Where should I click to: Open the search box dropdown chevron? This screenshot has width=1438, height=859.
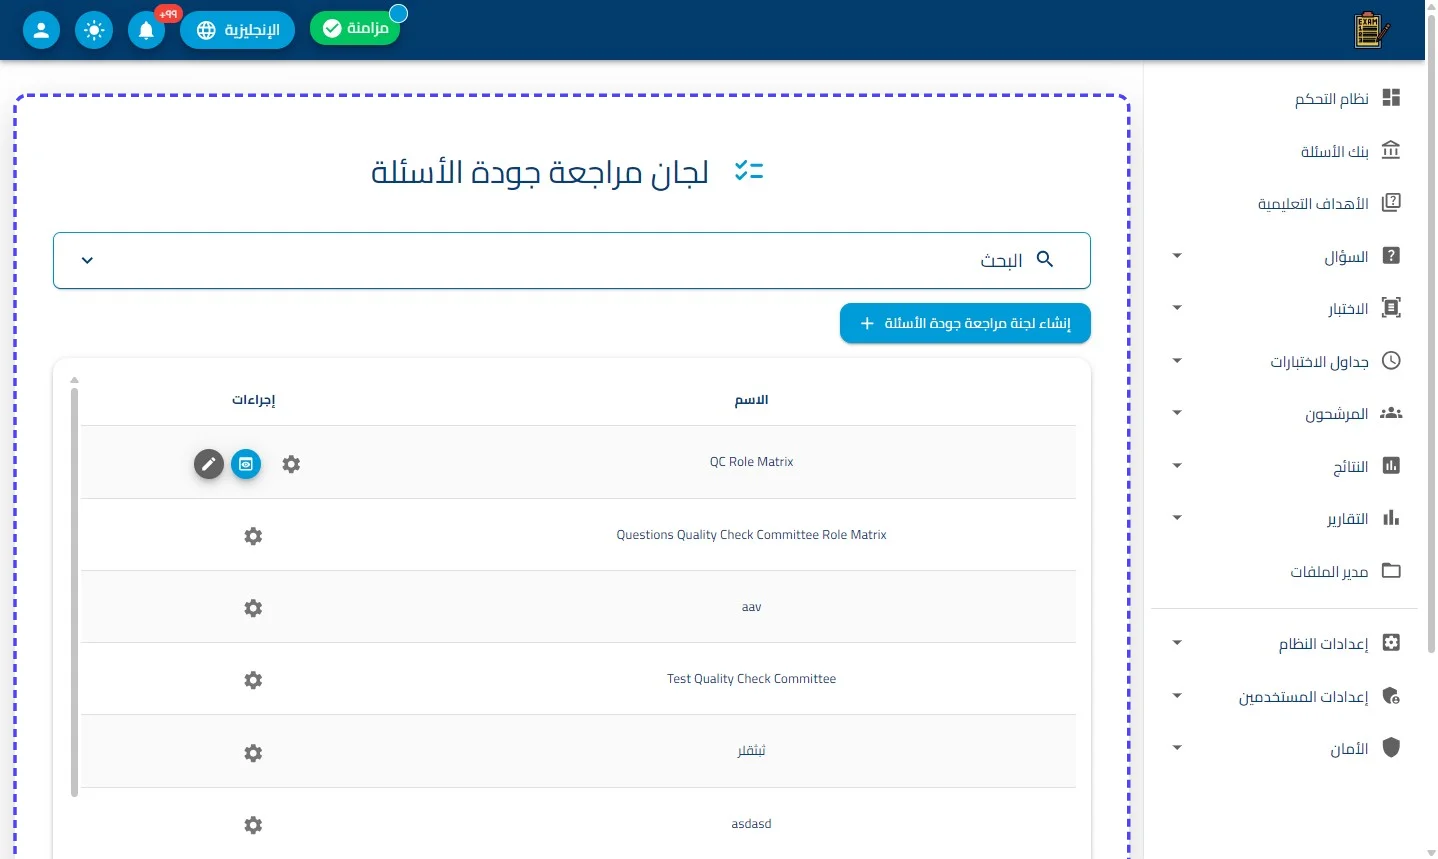click(87, 260)
